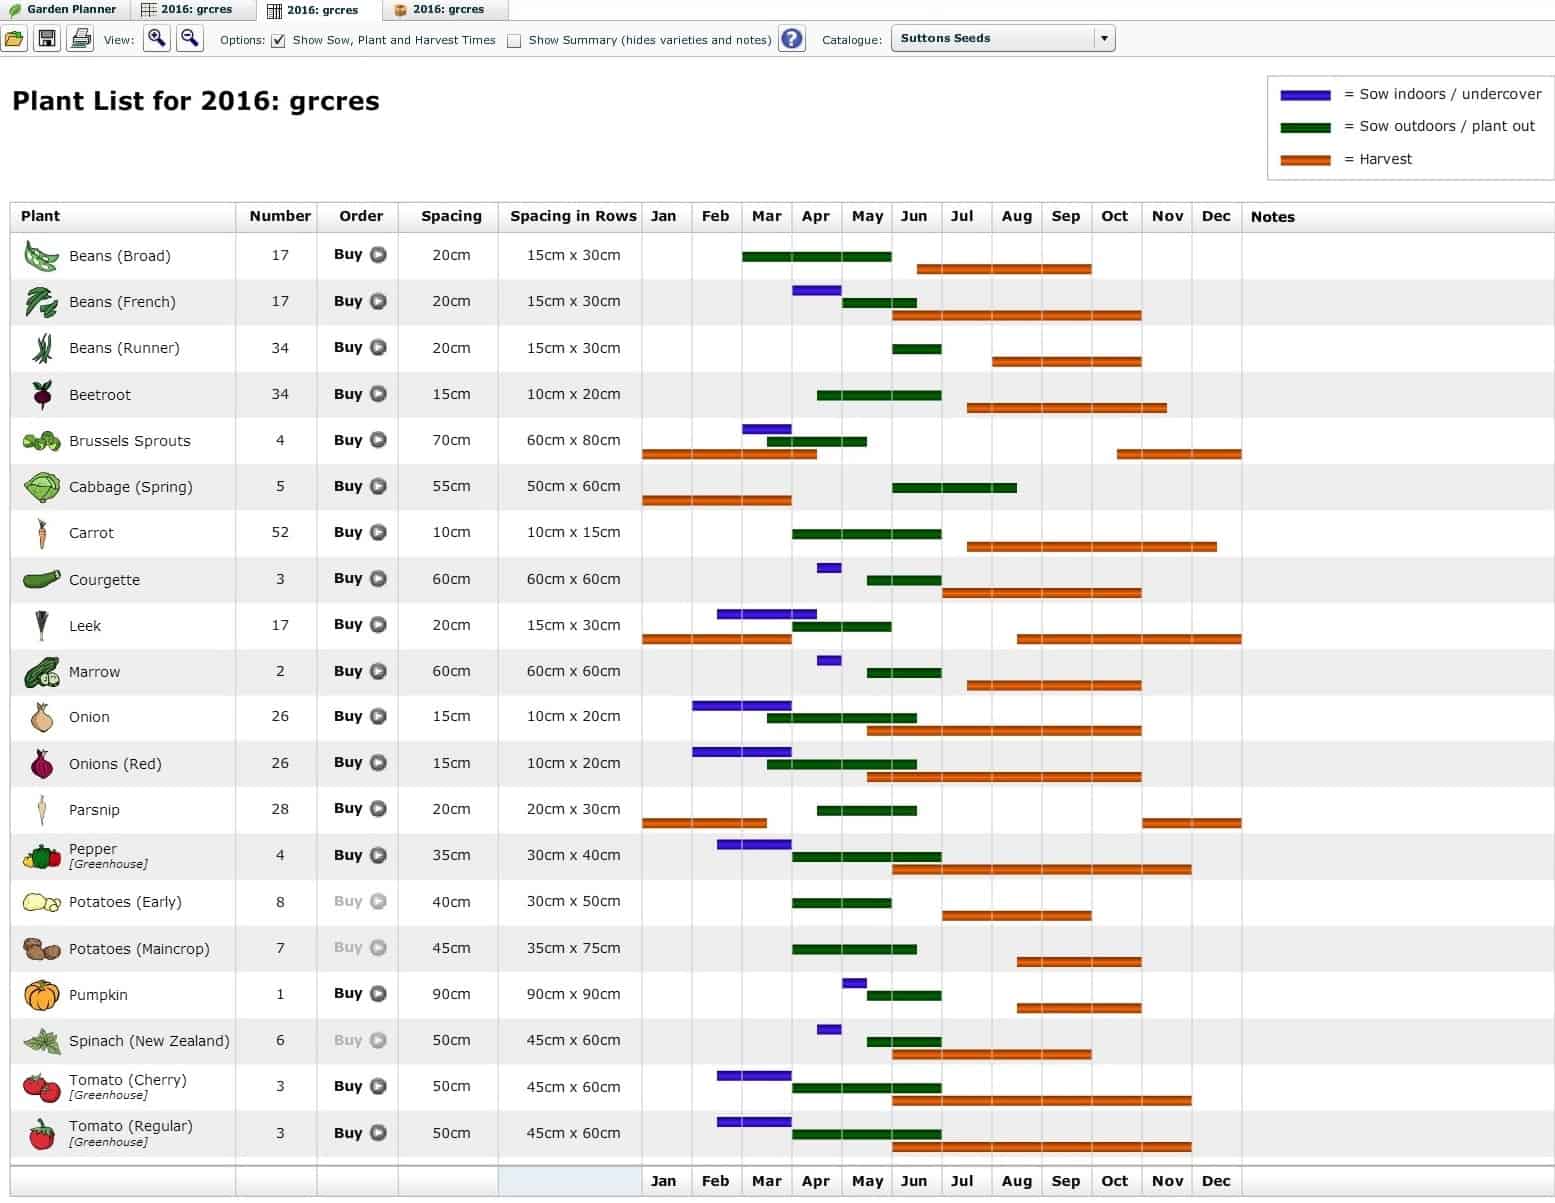Select the first 2016: grcres grid tab
This screenshot has width=1555, height=1203.
point(192,10)
